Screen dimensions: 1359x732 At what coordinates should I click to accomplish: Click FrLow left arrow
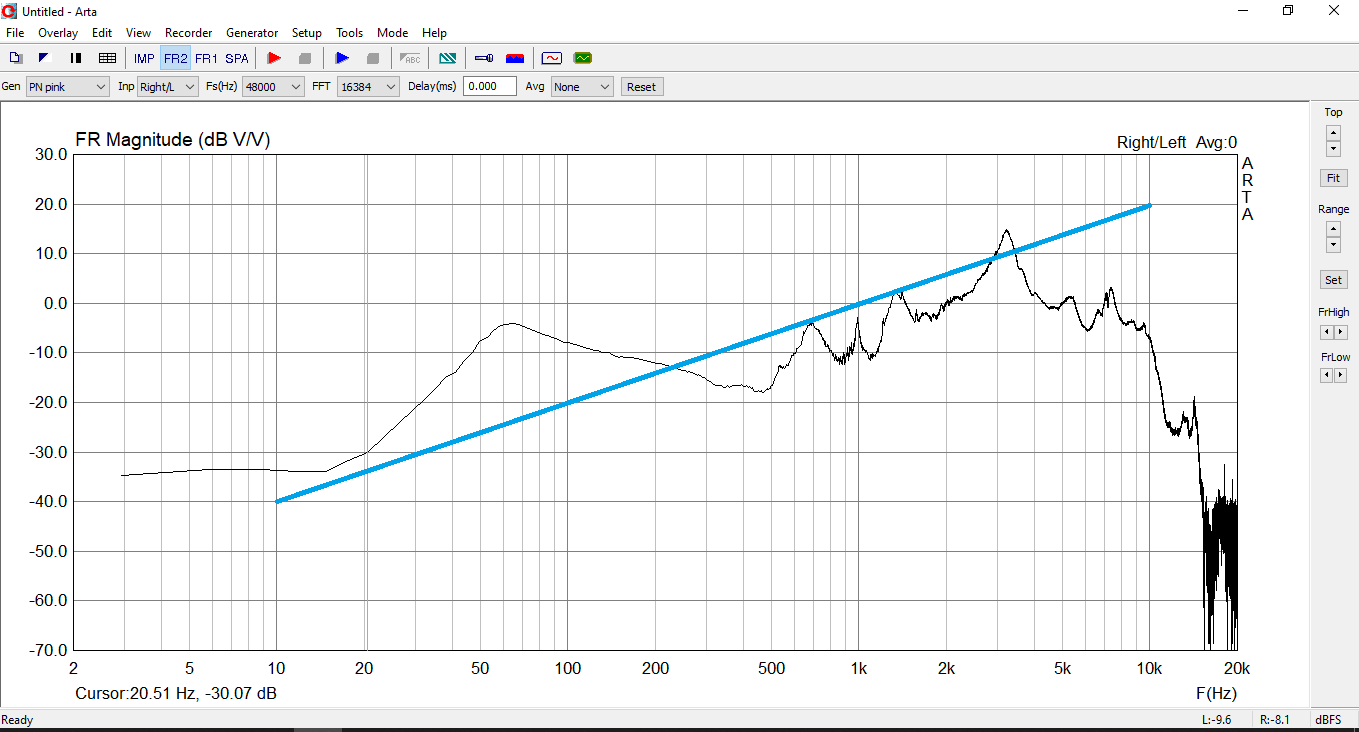pyautogui.click(x=1327, y=375)
